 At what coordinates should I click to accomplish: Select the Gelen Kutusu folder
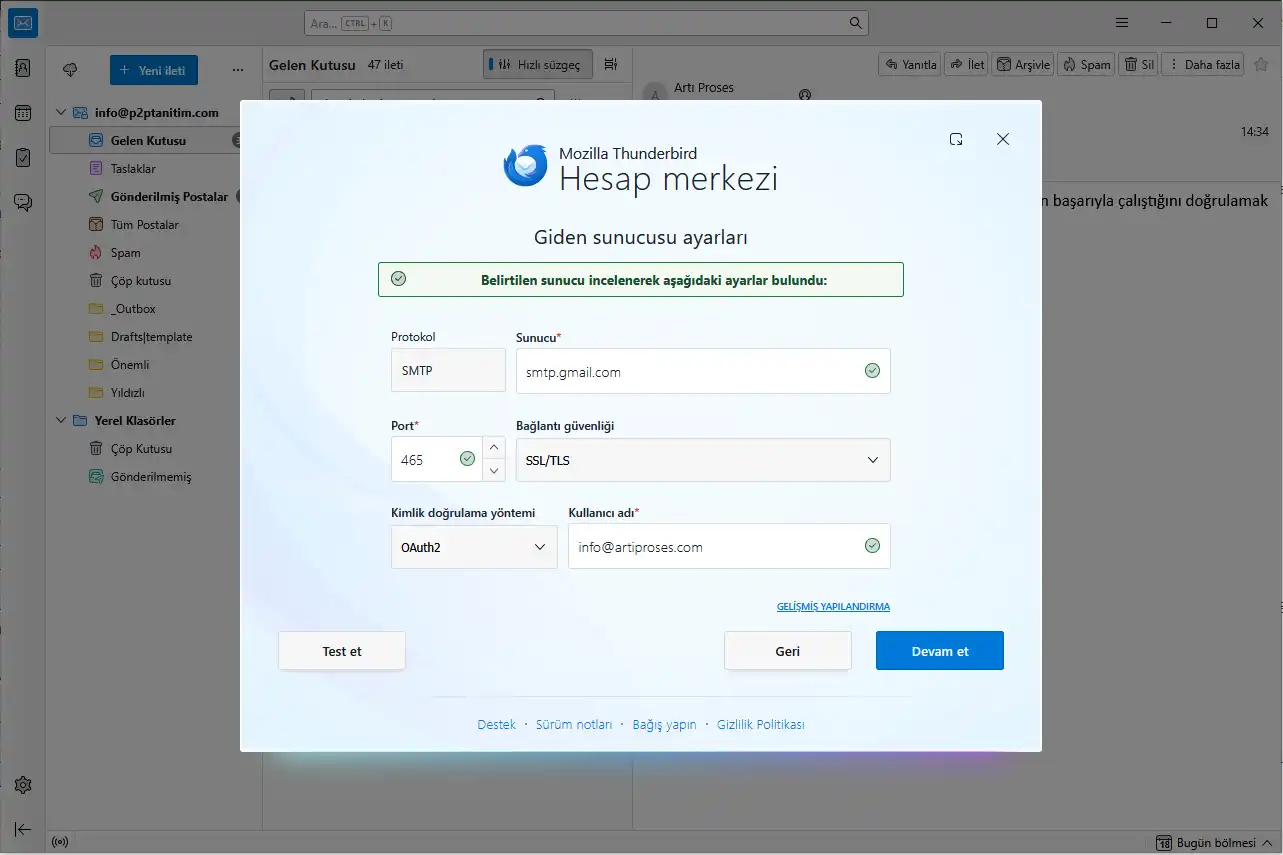pyautogui.click(x=147, y=141)
